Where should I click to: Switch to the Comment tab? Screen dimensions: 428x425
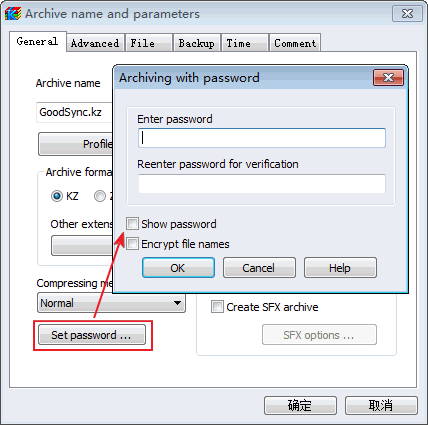(x=295, y=43)
